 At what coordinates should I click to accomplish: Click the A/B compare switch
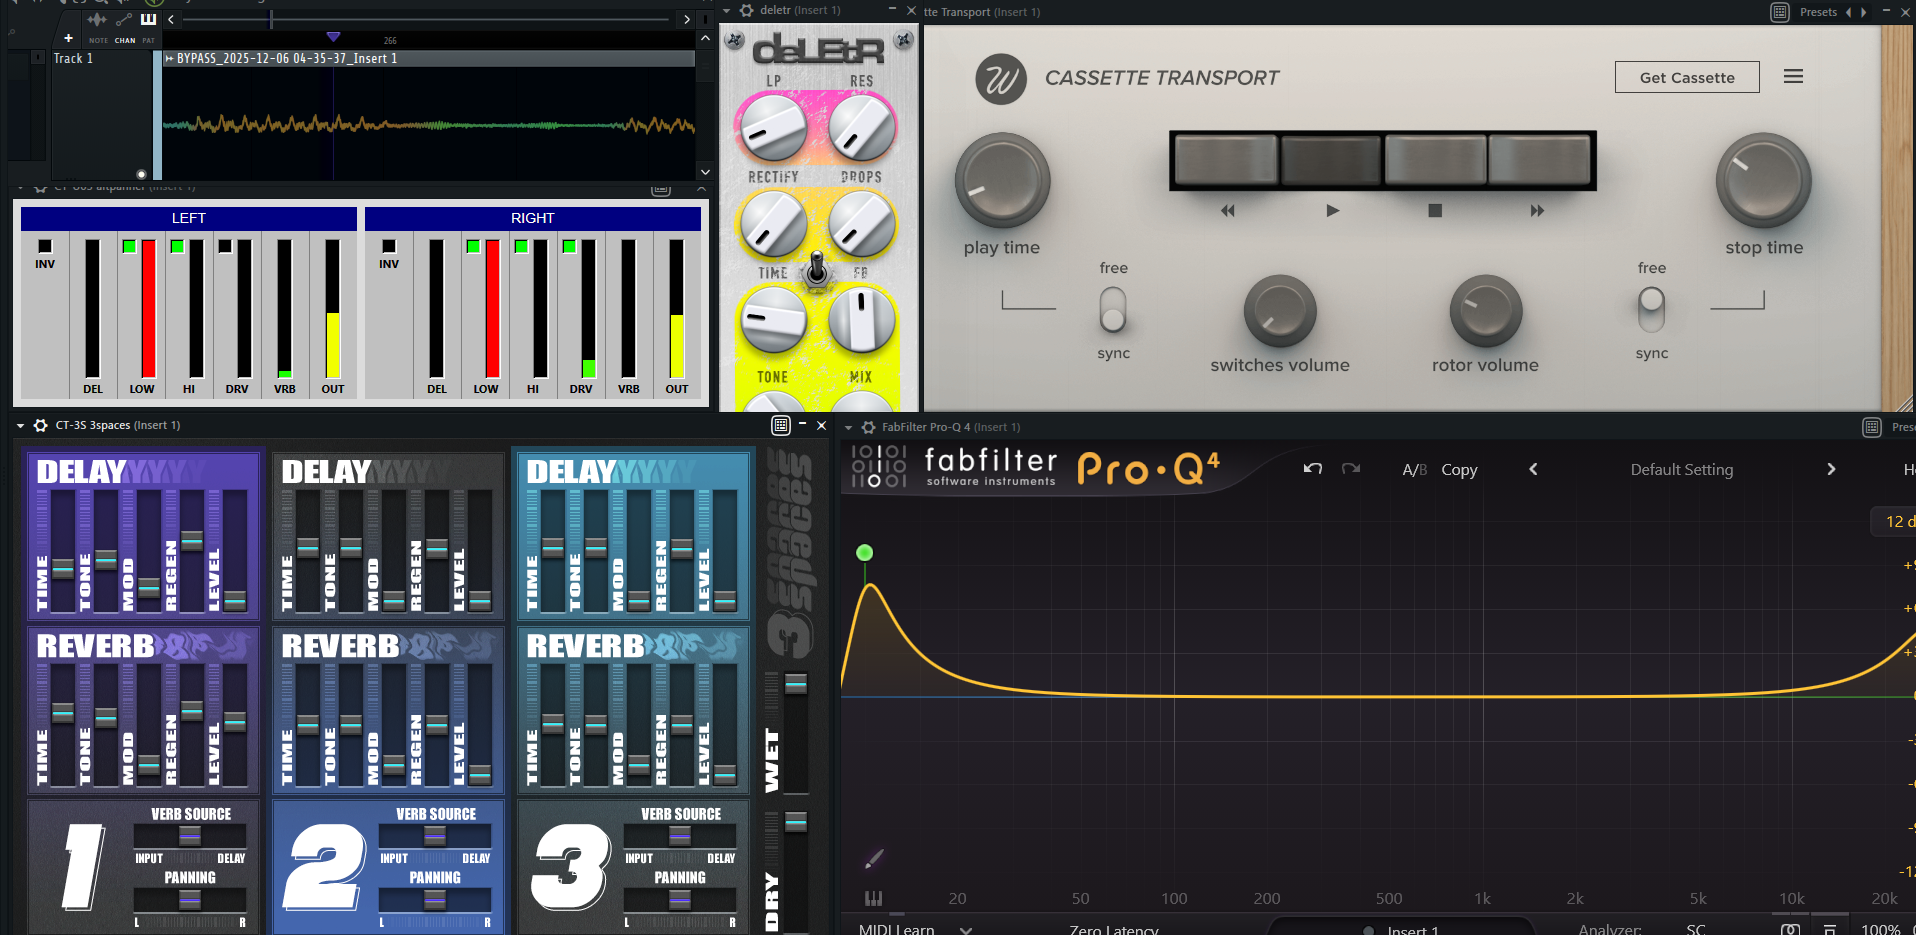[1414, 470]
